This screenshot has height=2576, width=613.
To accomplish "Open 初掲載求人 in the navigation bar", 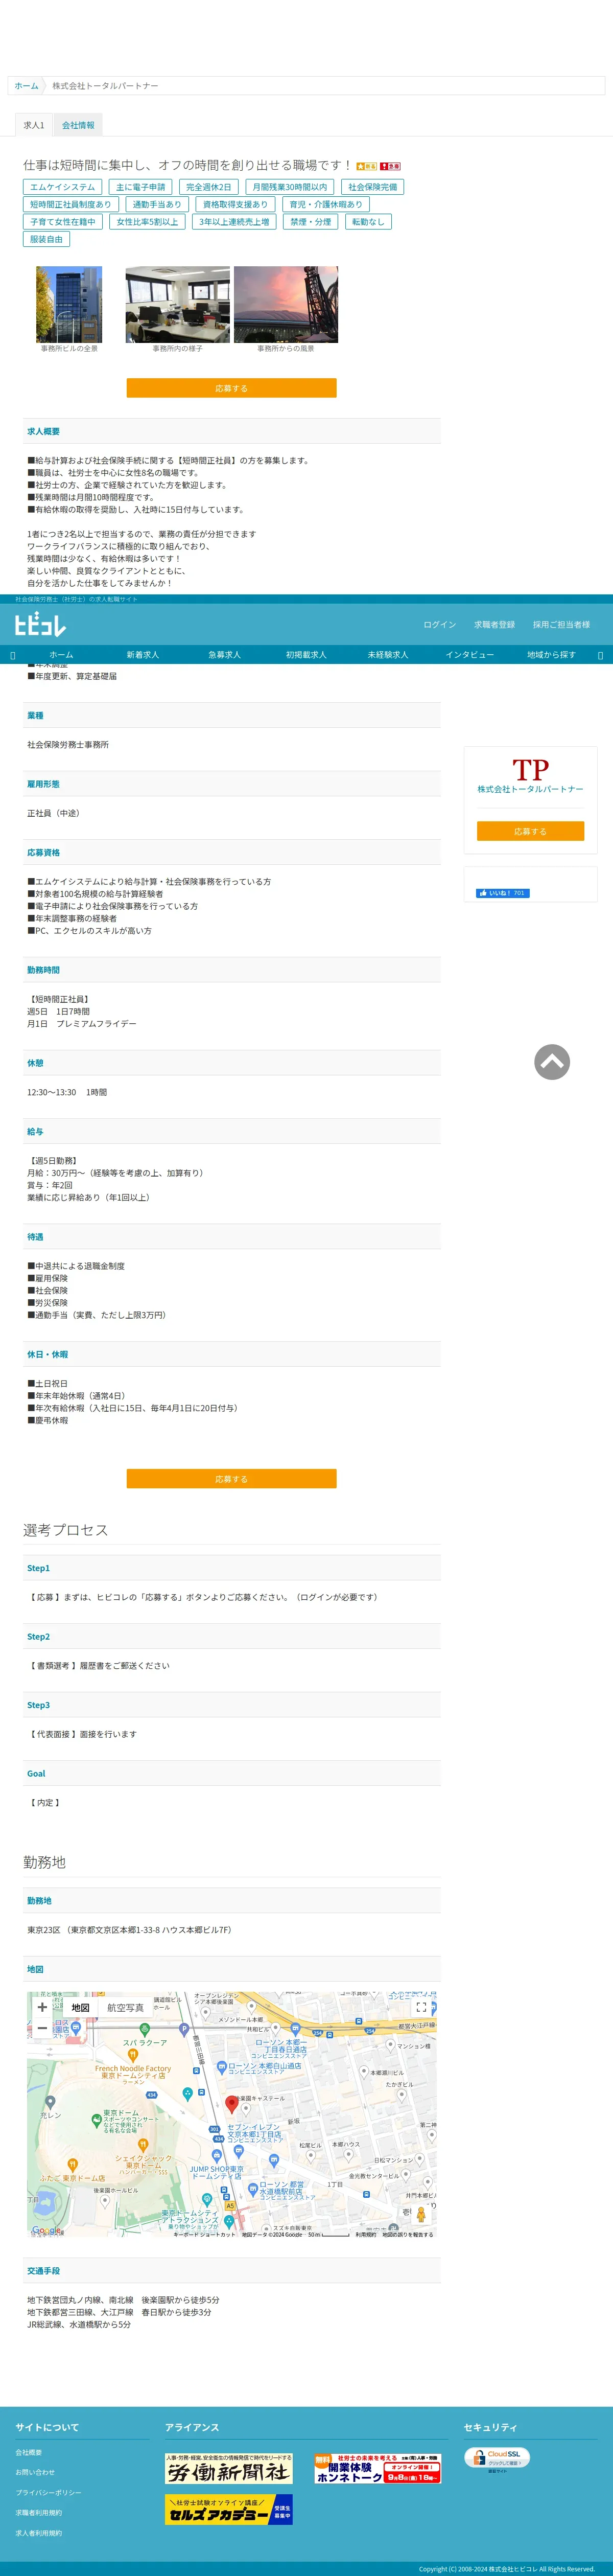I will [x=306, y=654].
